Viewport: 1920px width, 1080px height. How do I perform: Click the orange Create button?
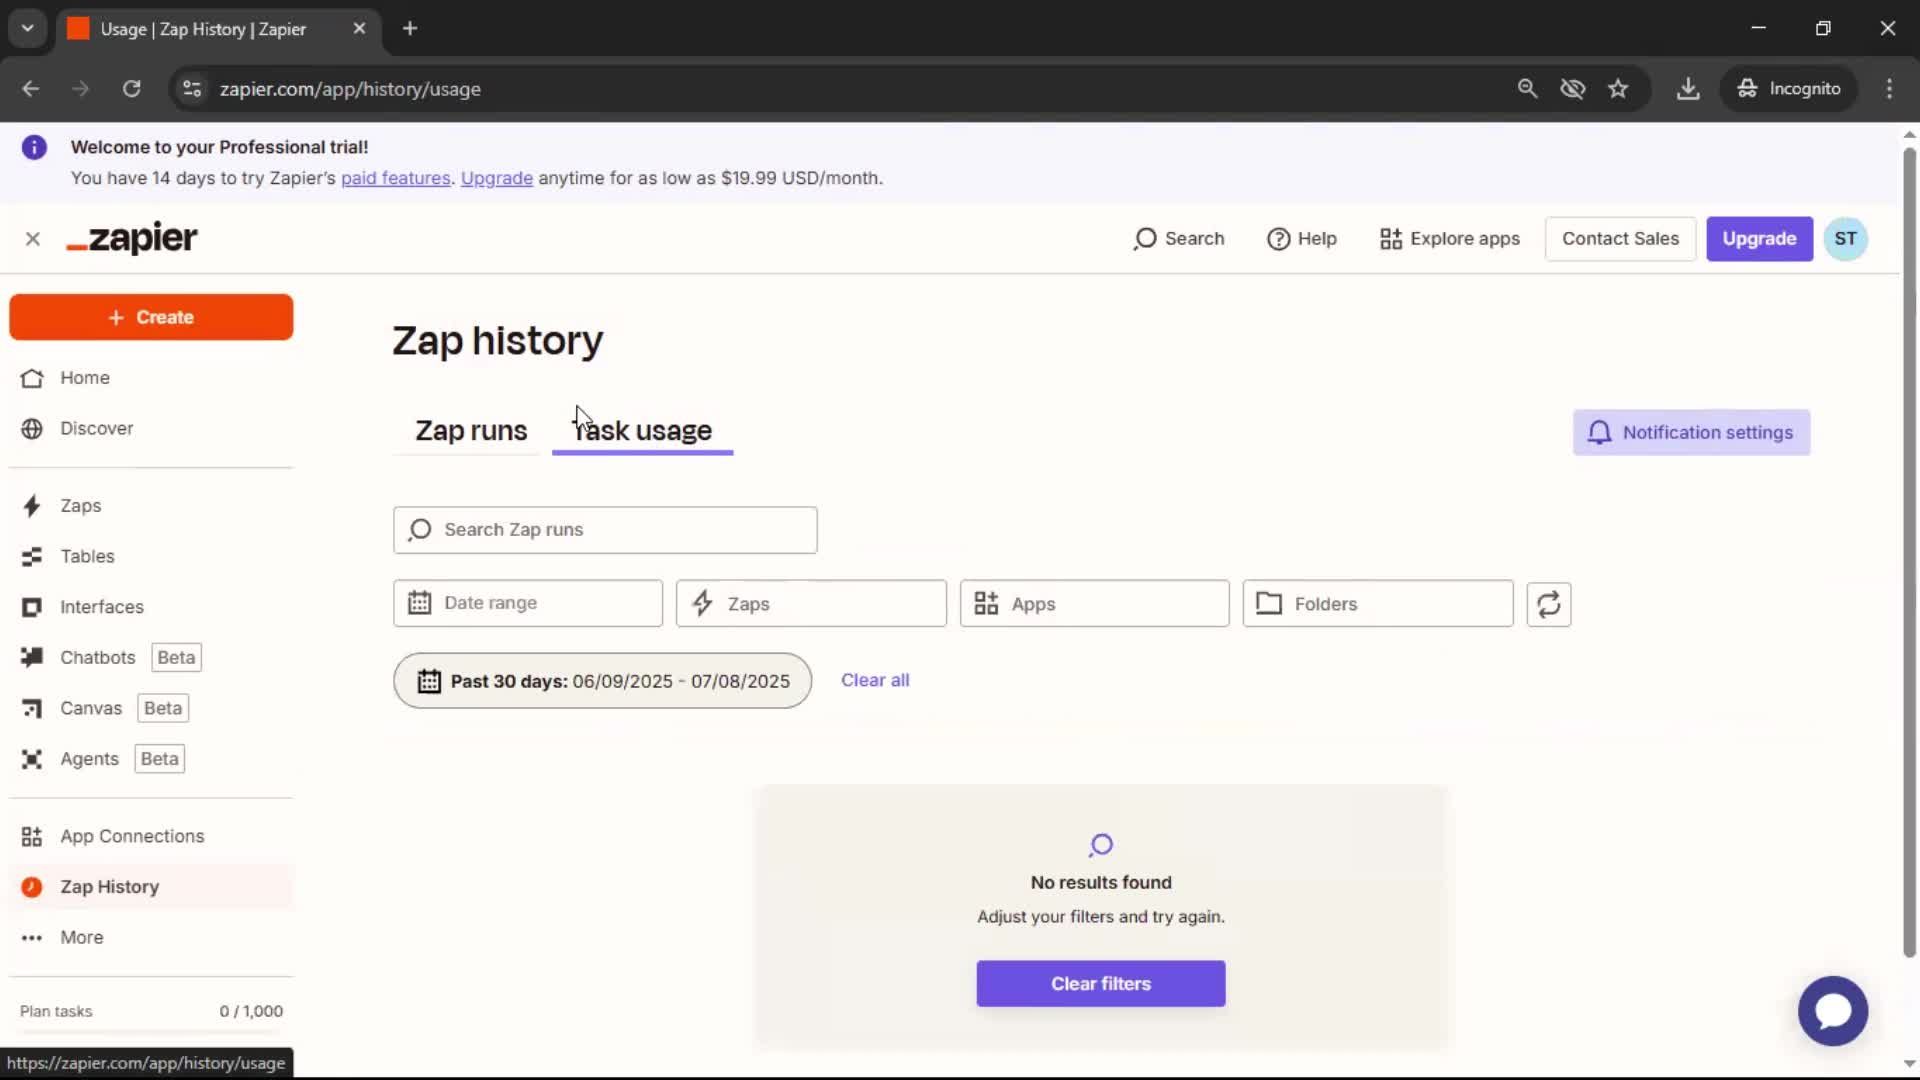tap(151, 317)
